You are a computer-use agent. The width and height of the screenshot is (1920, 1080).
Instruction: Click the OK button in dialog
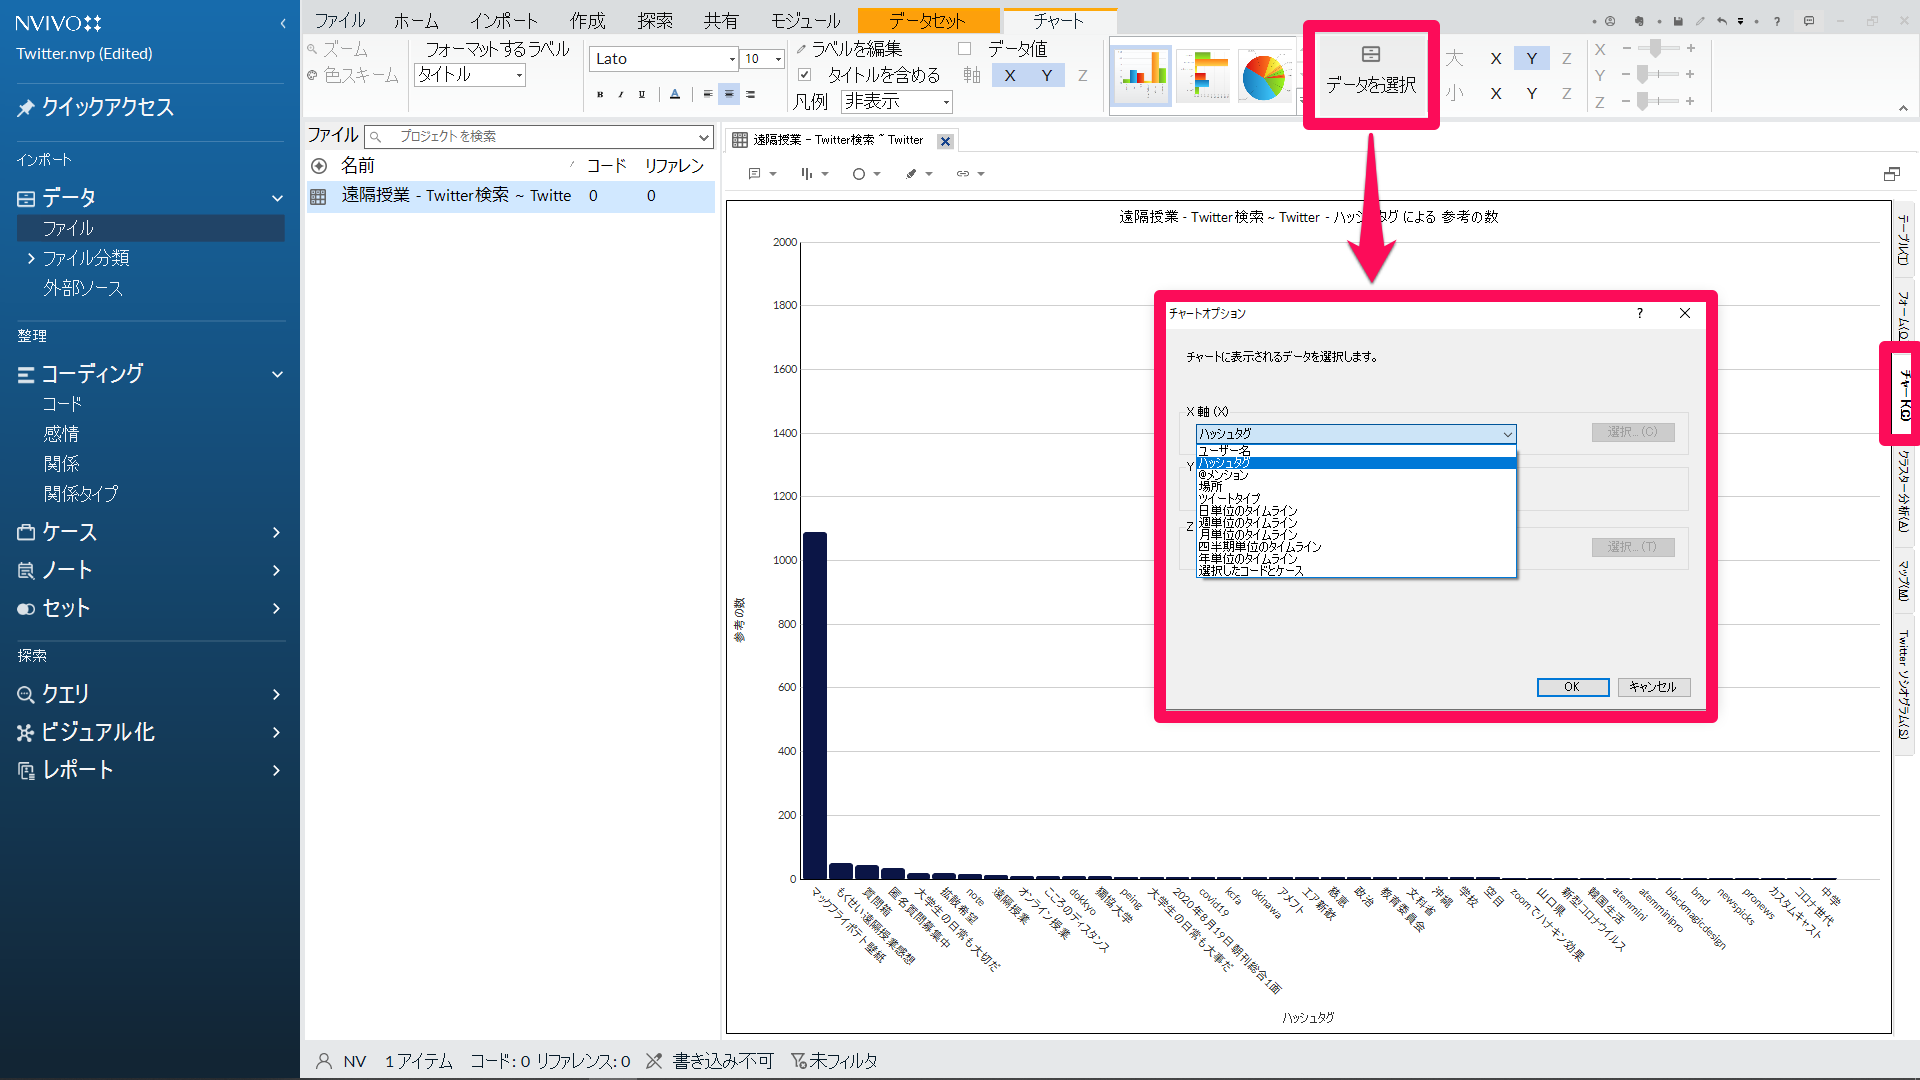pos(1572,687)
